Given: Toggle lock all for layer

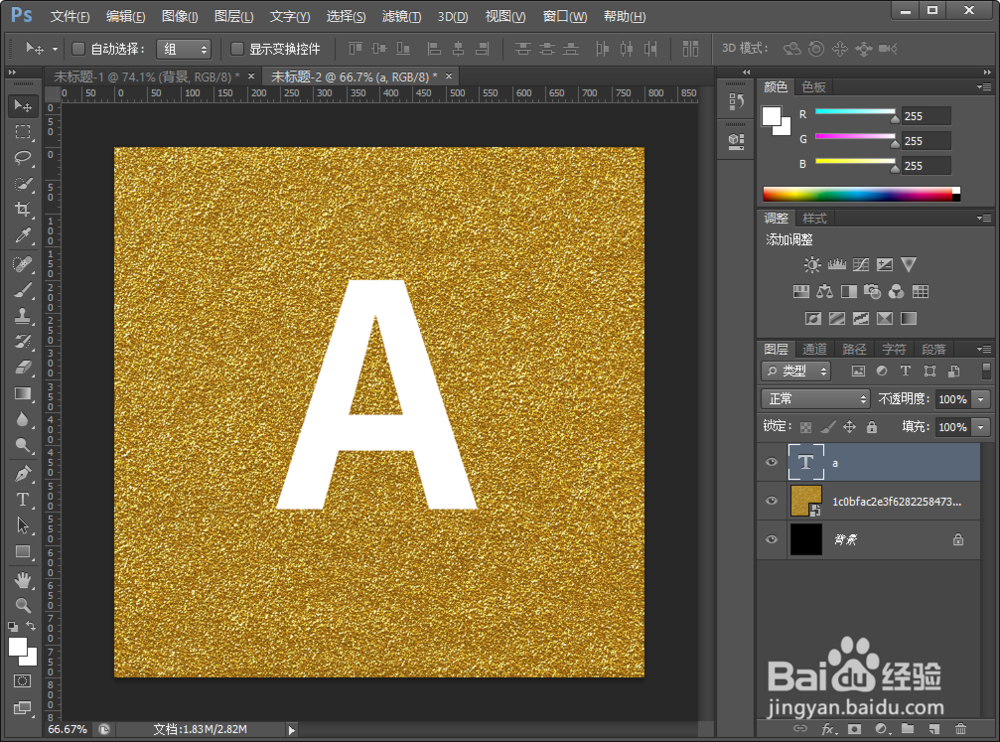Looking at the screenshot, I should click(872, 427).
